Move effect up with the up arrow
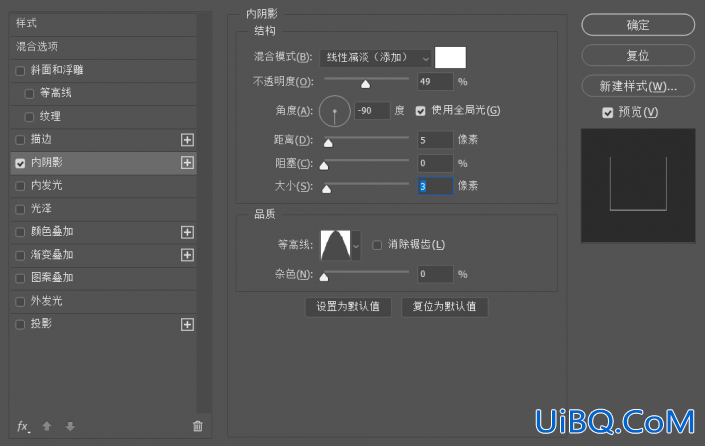Screen dimensions: 705x446 47,426
